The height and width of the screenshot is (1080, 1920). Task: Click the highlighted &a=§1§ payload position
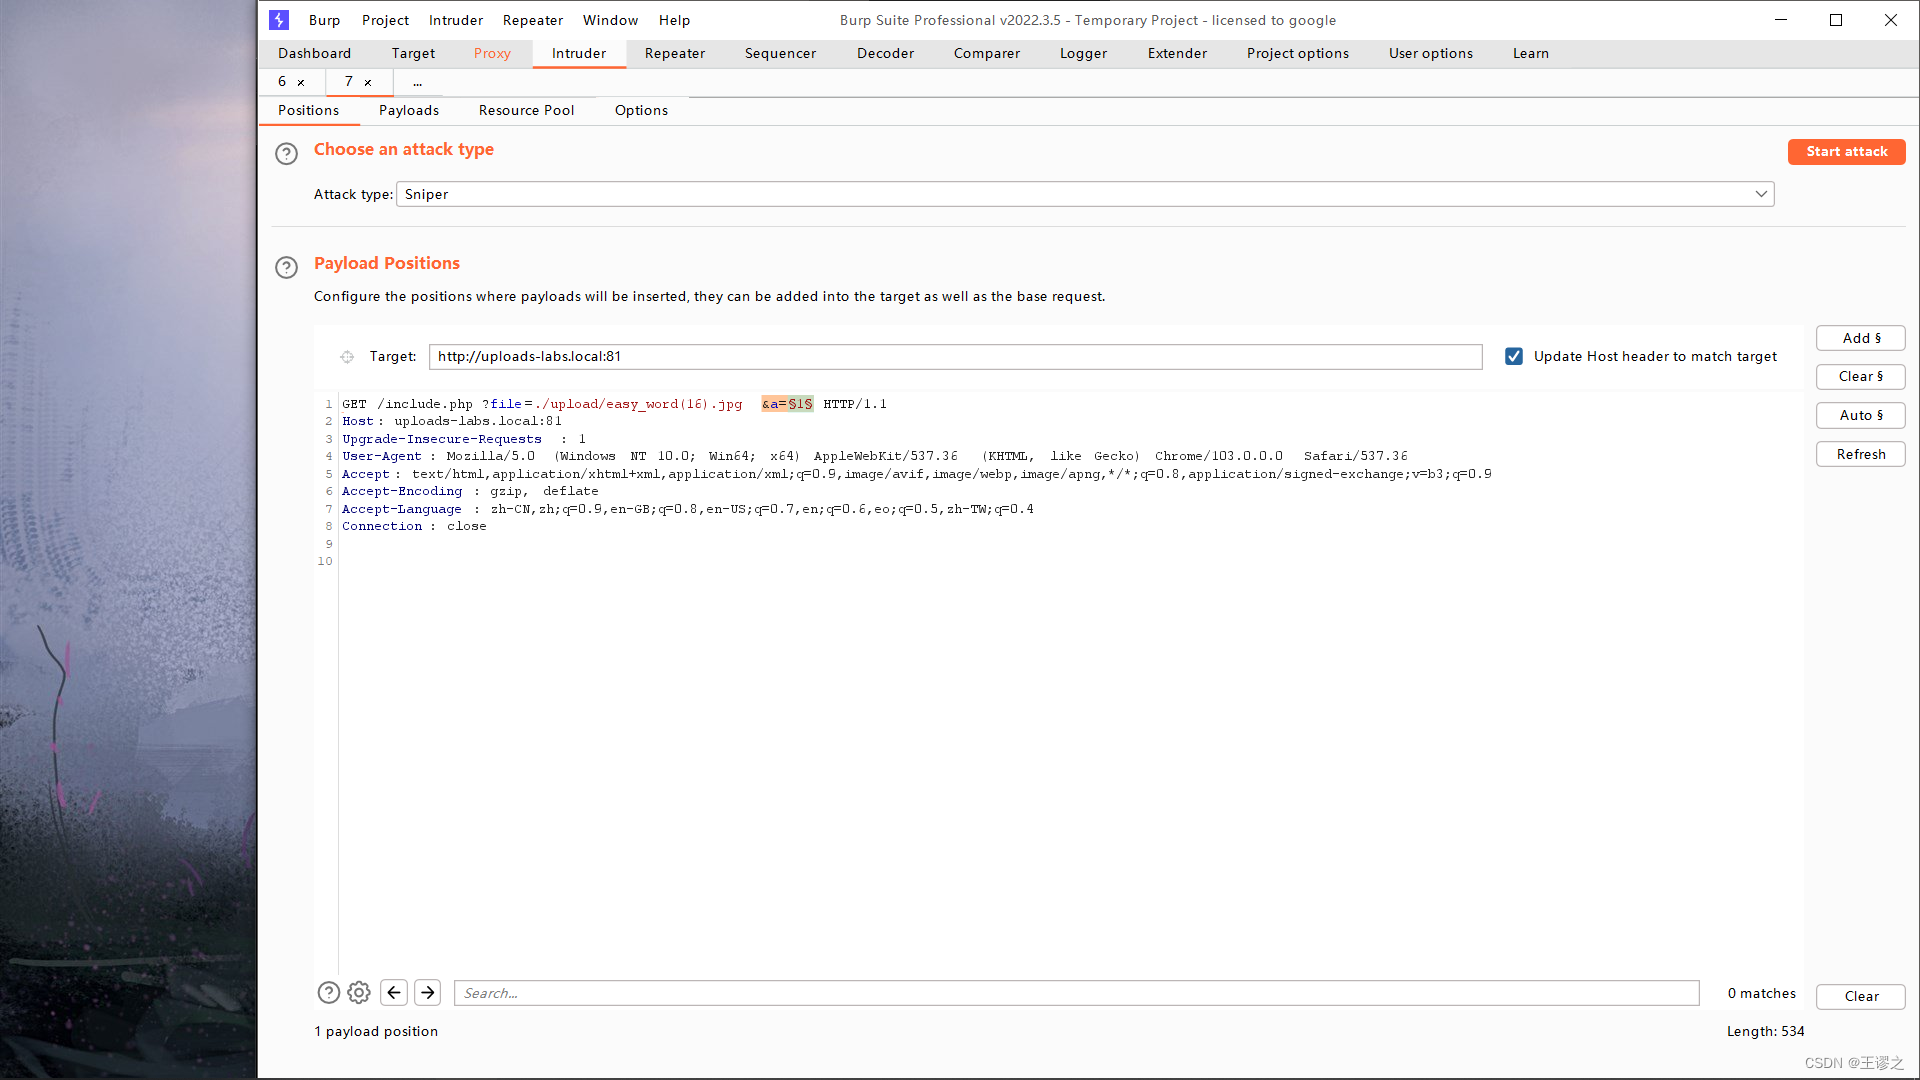787,404
